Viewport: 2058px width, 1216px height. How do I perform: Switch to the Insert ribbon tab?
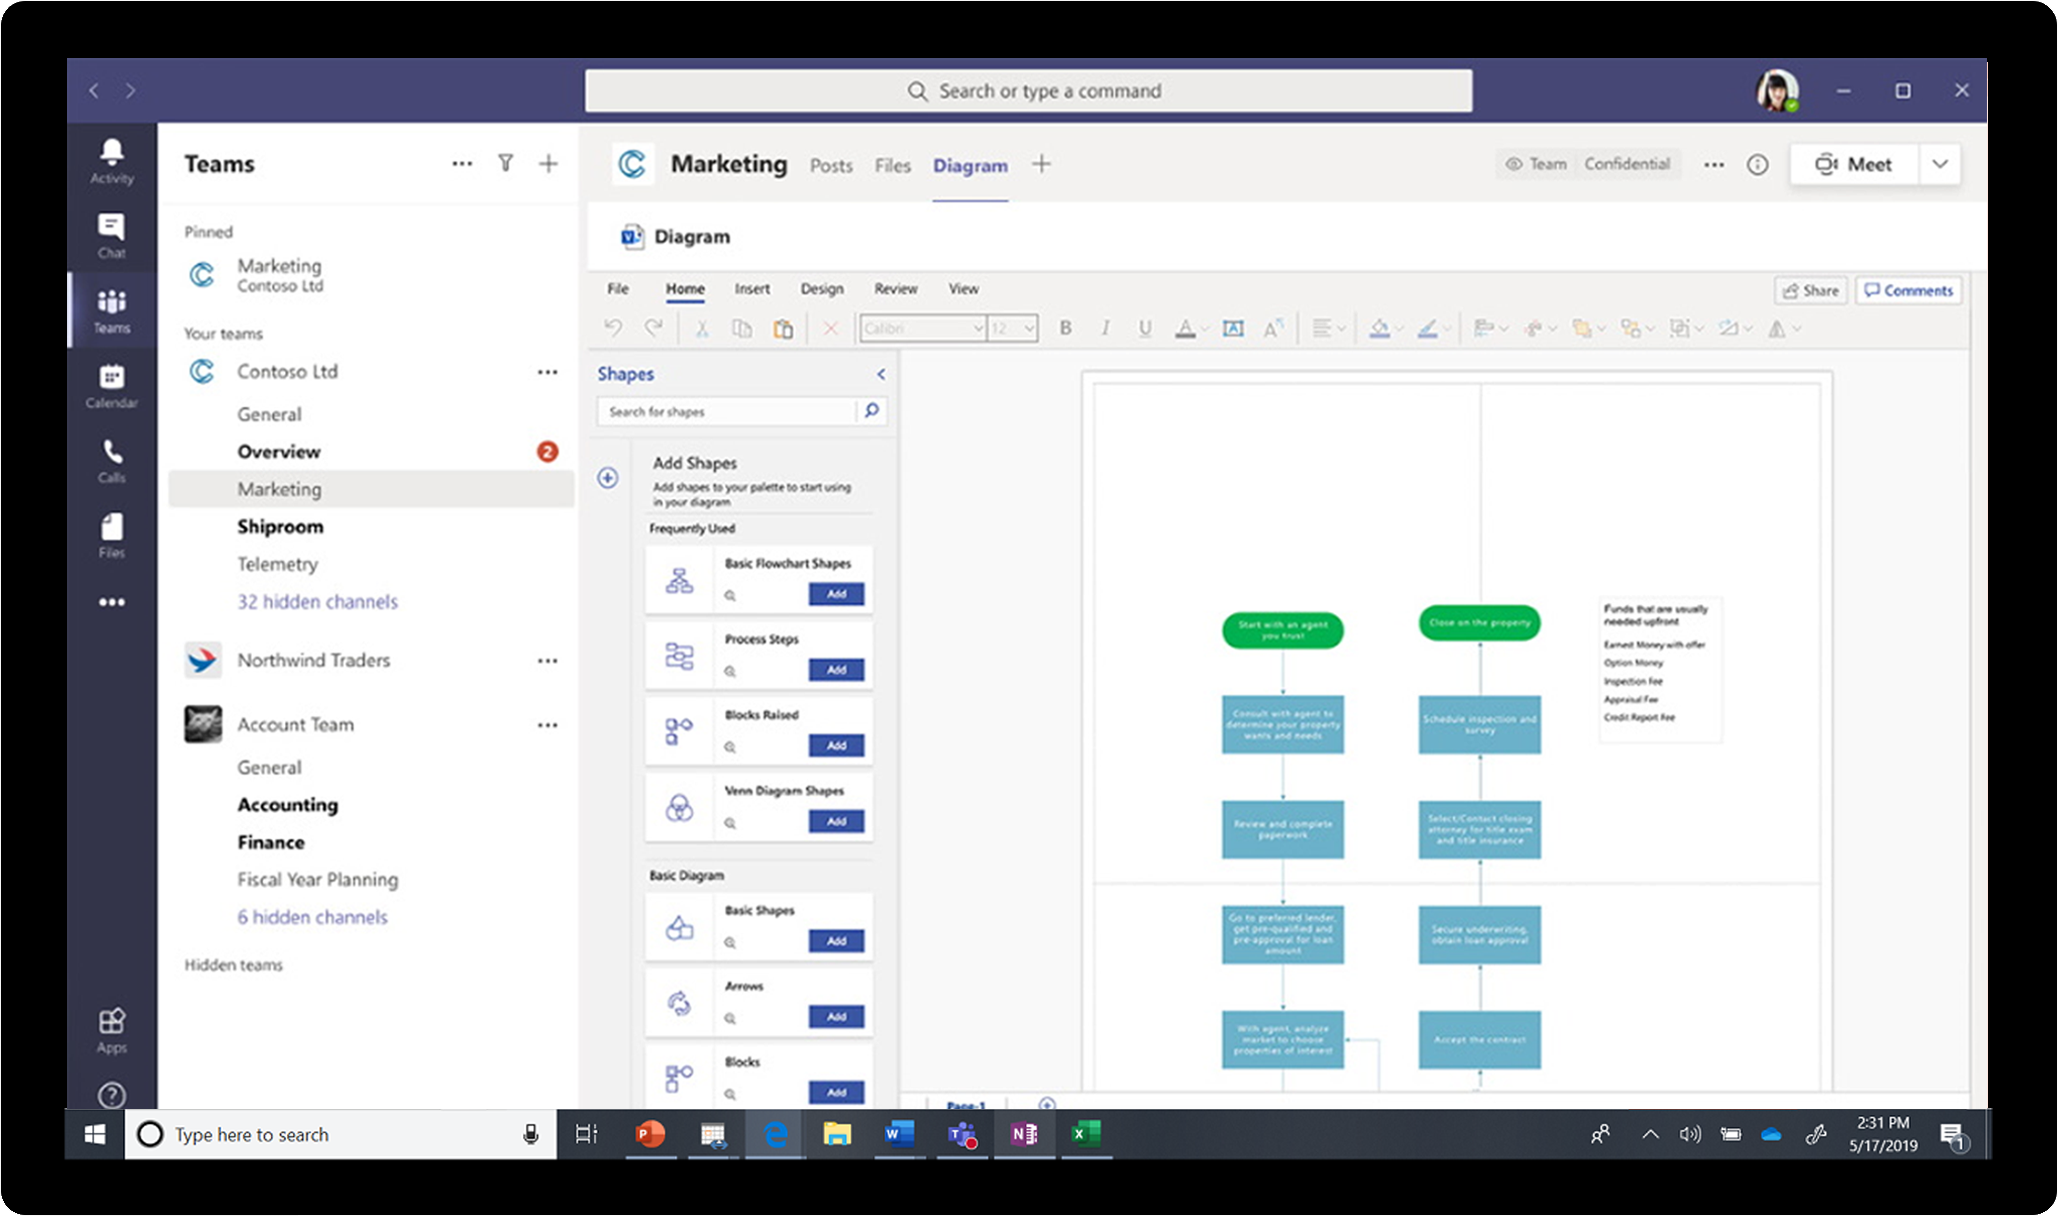(752, 288)
